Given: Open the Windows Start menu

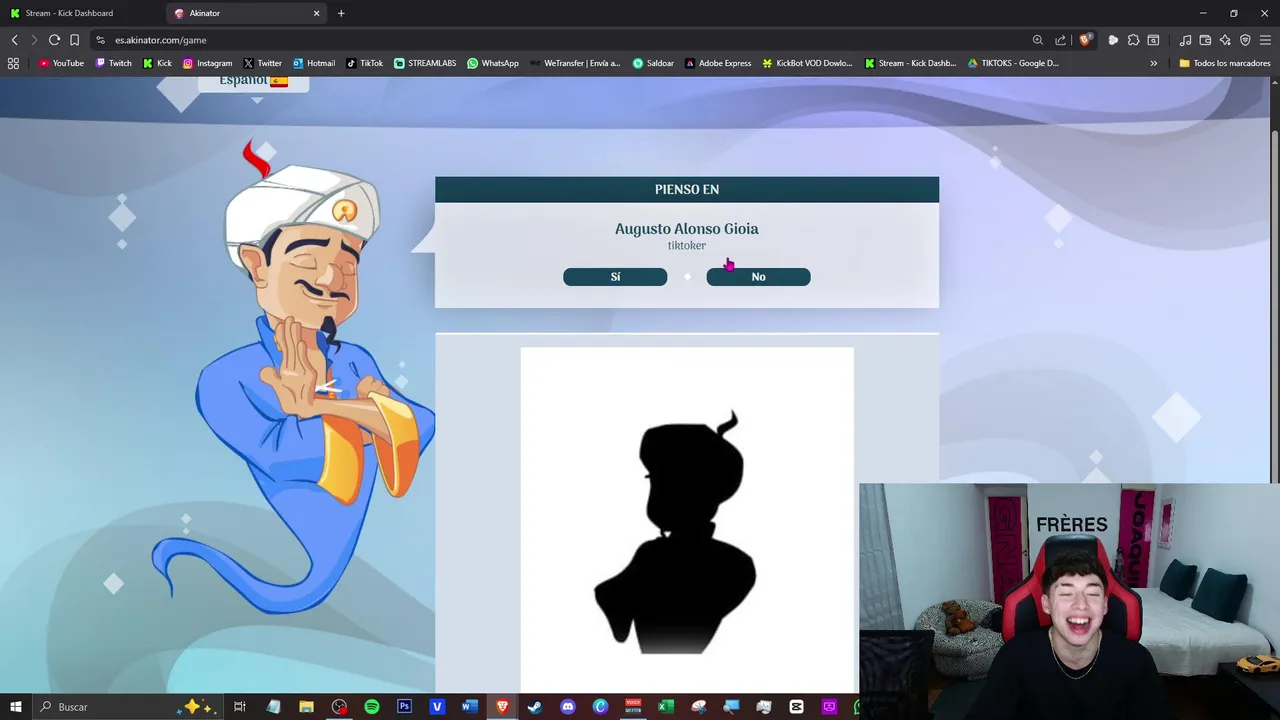Looking at the screenshot, I should pos(15,707).
